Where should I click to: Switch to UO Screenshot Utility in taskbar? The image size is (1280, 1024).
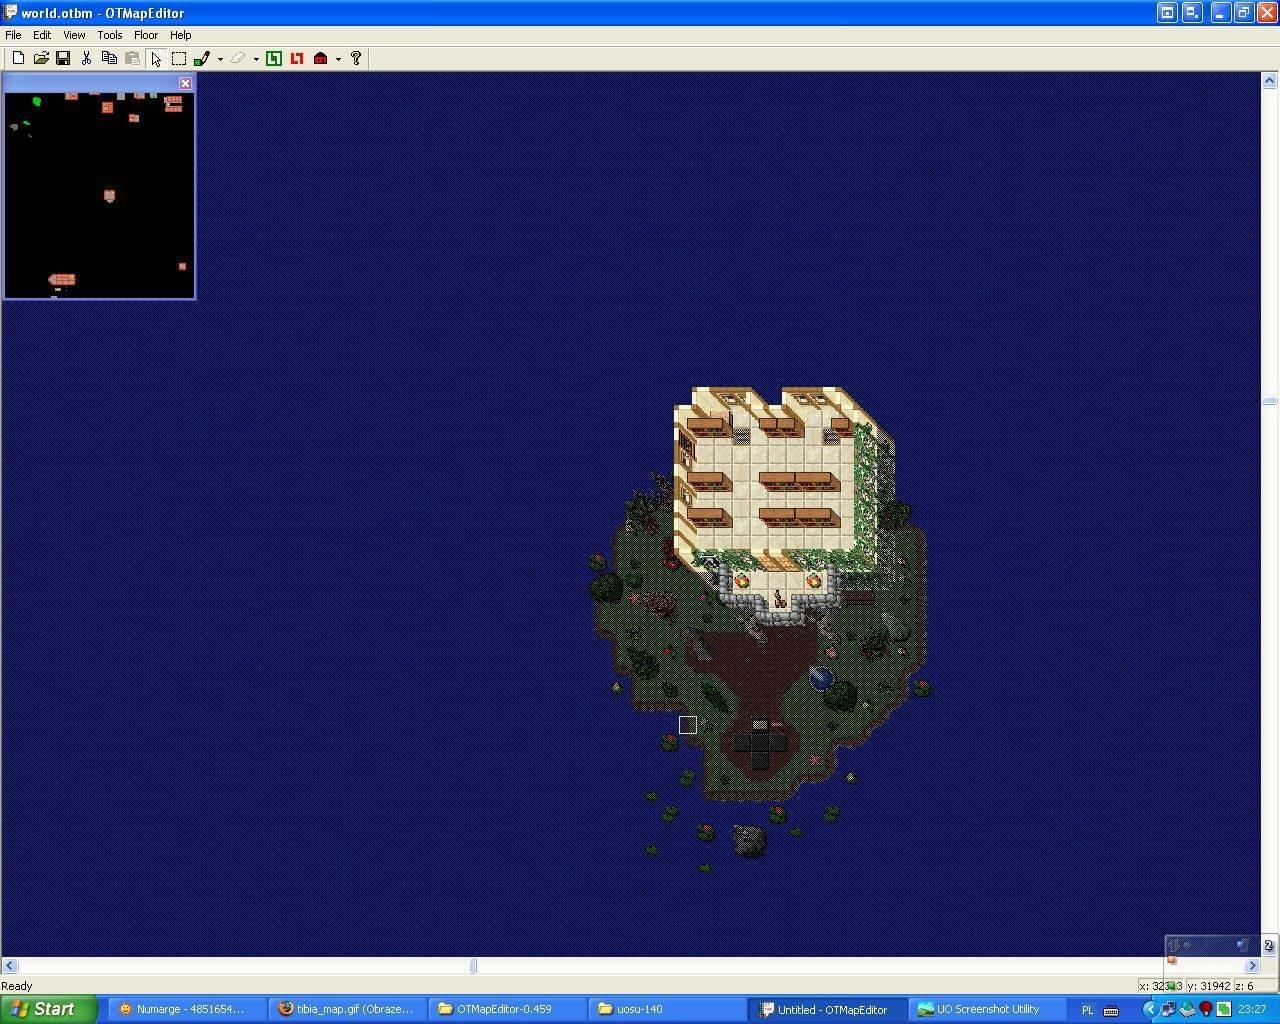987,1009
